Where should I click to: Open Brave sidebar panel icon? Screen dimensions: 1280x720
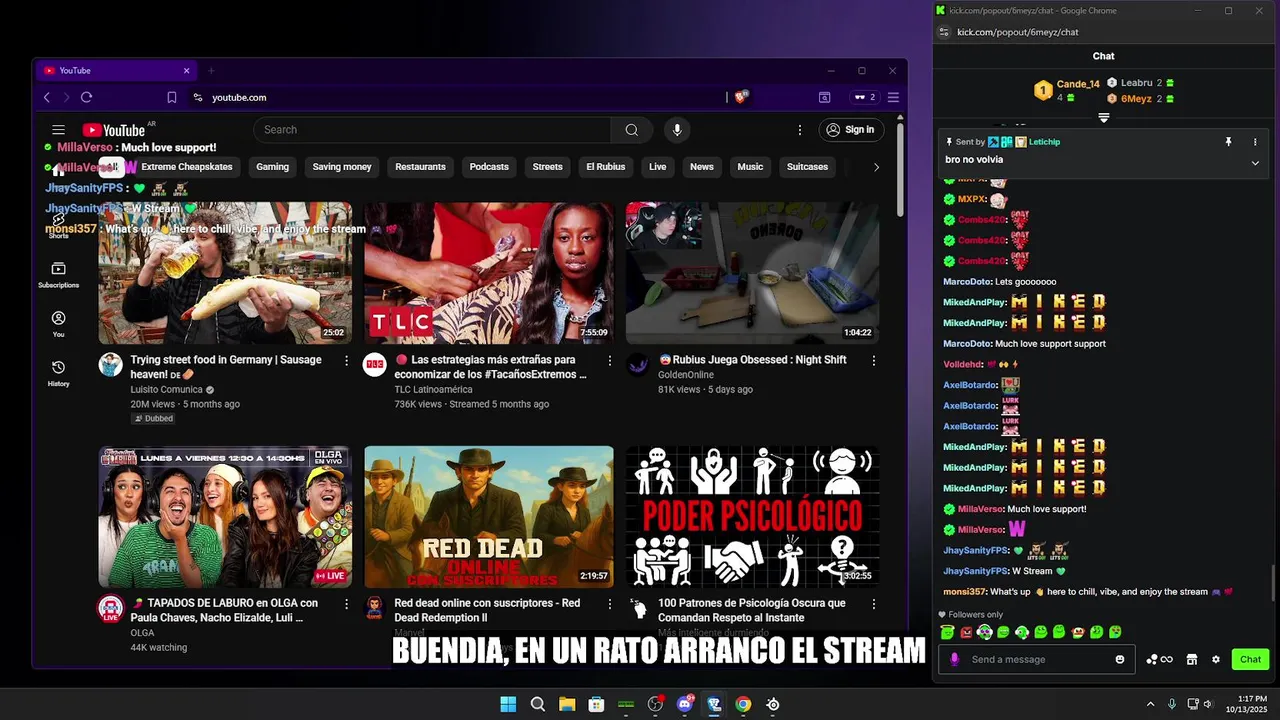pyautogui.click(x=825, y=97)
